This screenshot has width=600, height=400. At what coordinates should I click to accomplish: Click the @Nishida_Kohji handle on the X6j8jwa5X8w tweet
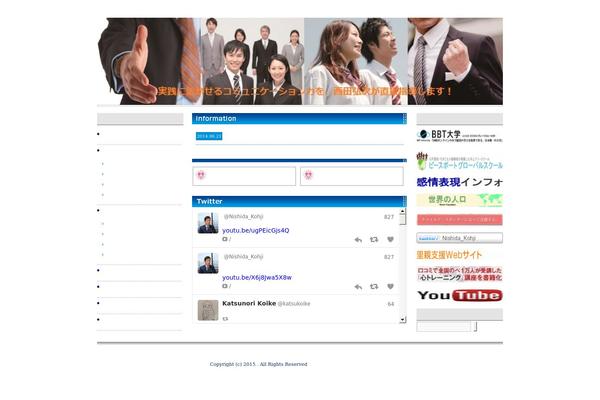pos(243,256)
